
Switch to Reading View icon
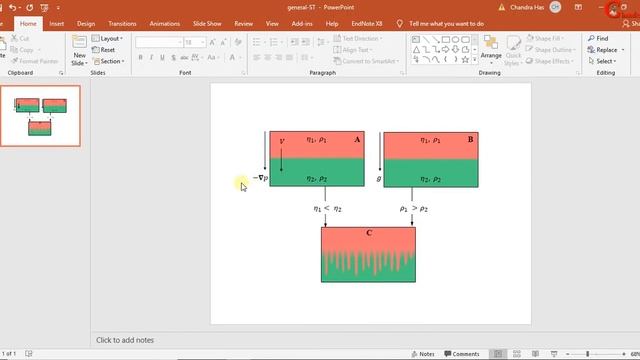535,354
